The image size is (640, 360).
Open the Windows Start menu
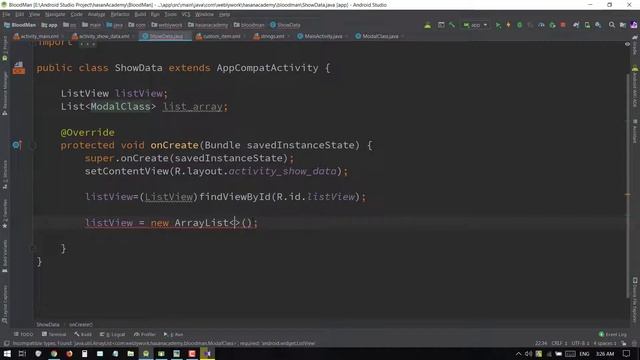pyautogui.click(x=7, y=354)
